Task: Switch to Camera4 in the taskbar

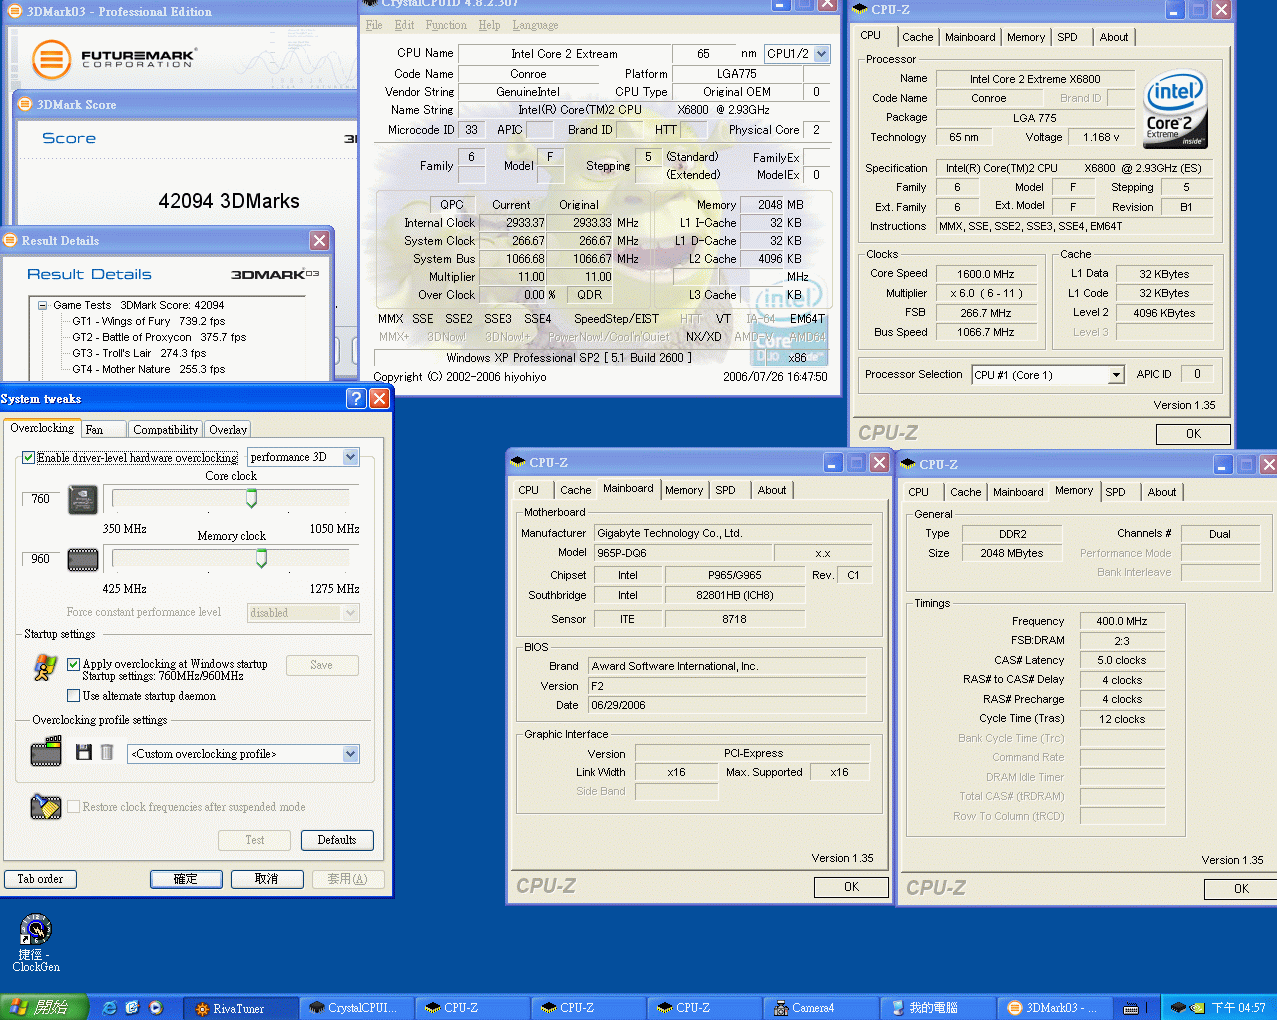Action: coord(821,1008)
